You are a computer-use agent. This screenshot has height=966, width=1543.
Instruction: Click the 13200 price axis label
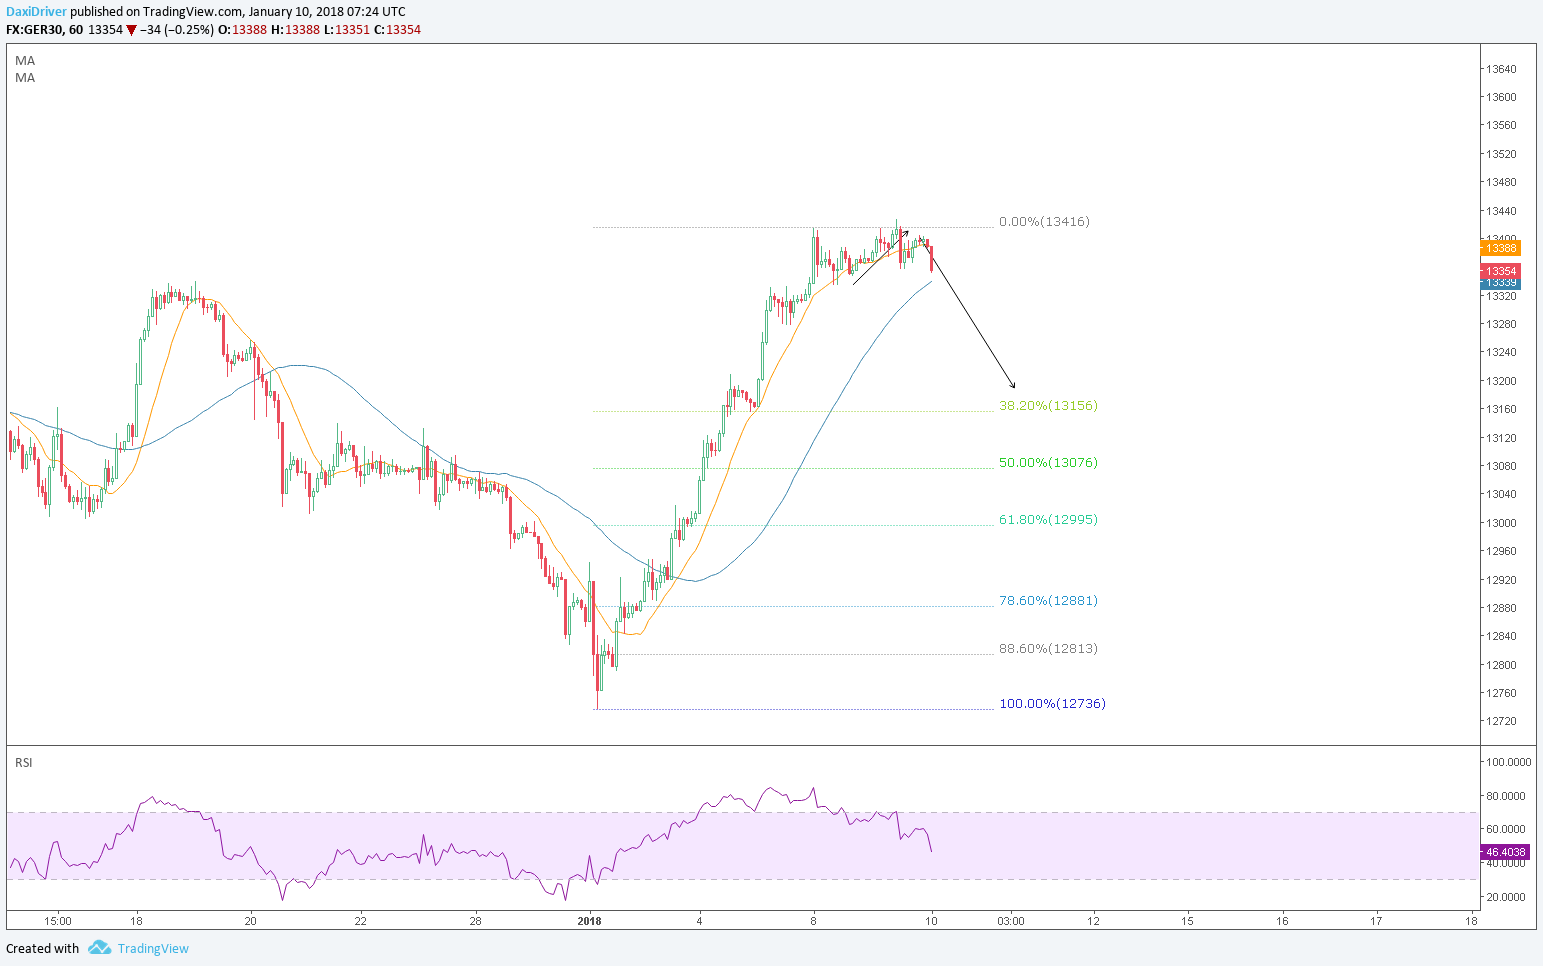pyautogui.click(x=1501, y=382)
